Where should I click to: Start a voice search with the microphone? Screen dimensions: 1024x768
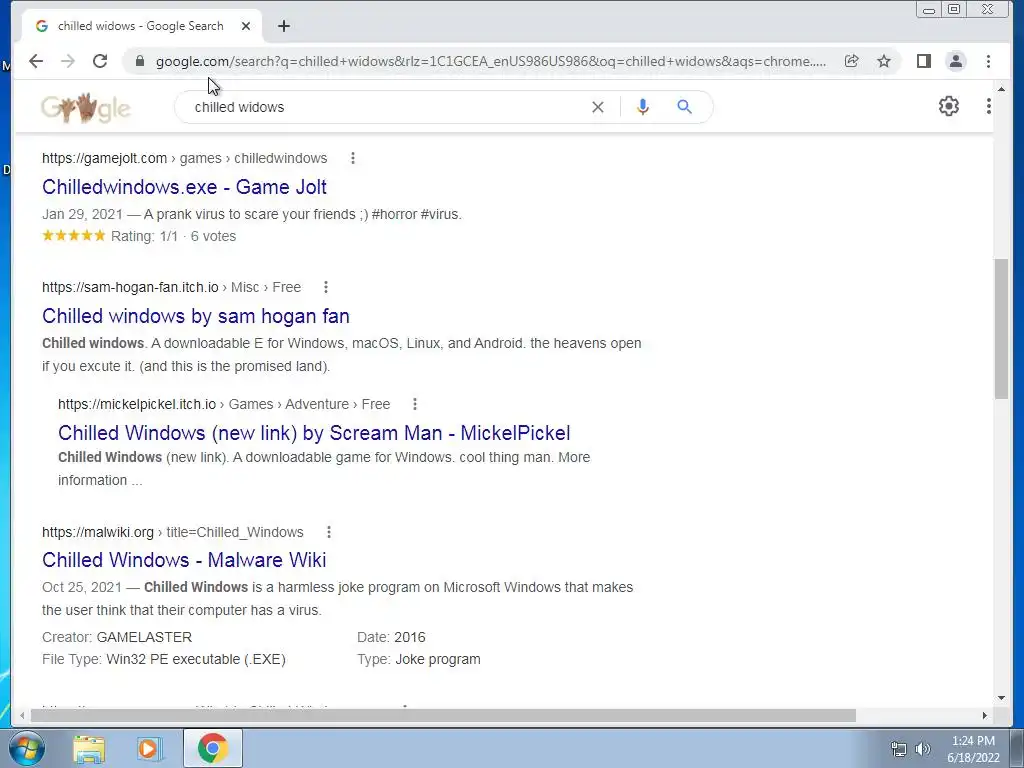click(x=643, y=107)
